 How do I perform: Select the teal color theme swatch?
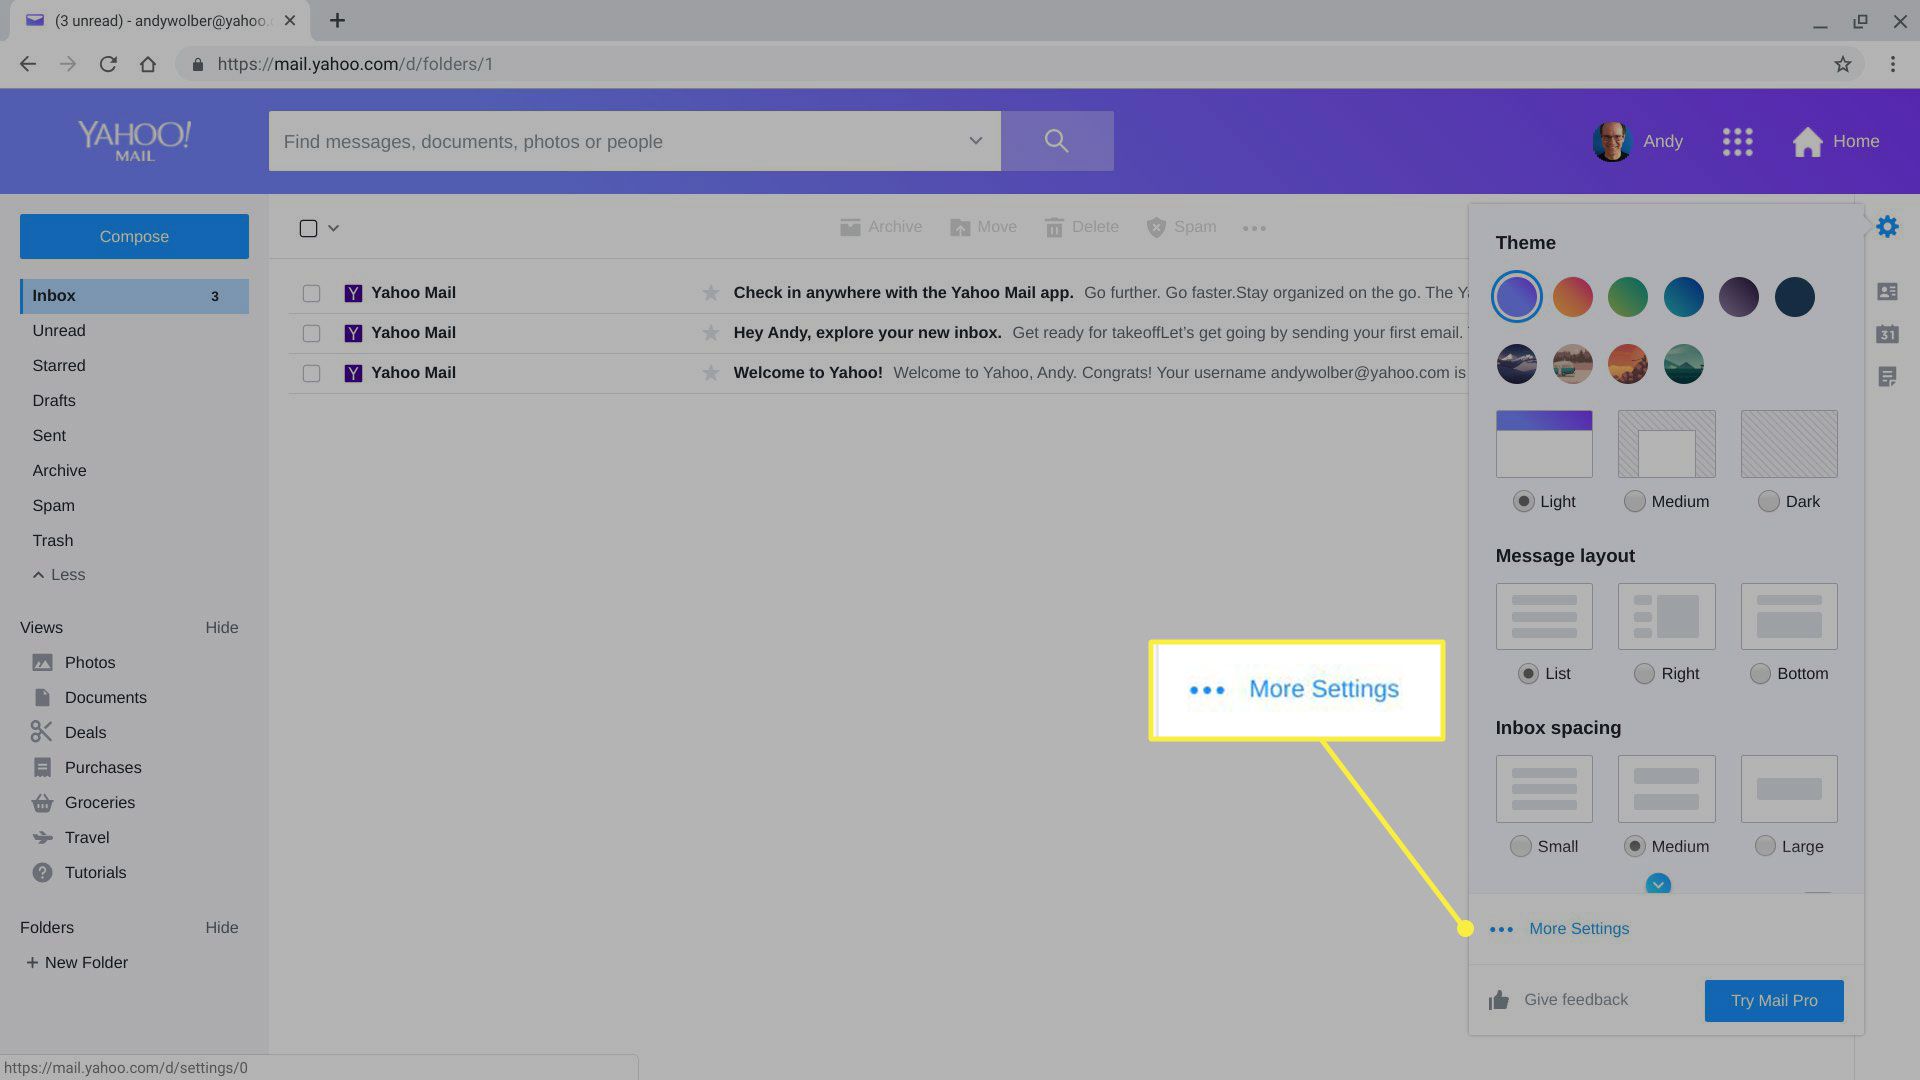[1684, 297]
